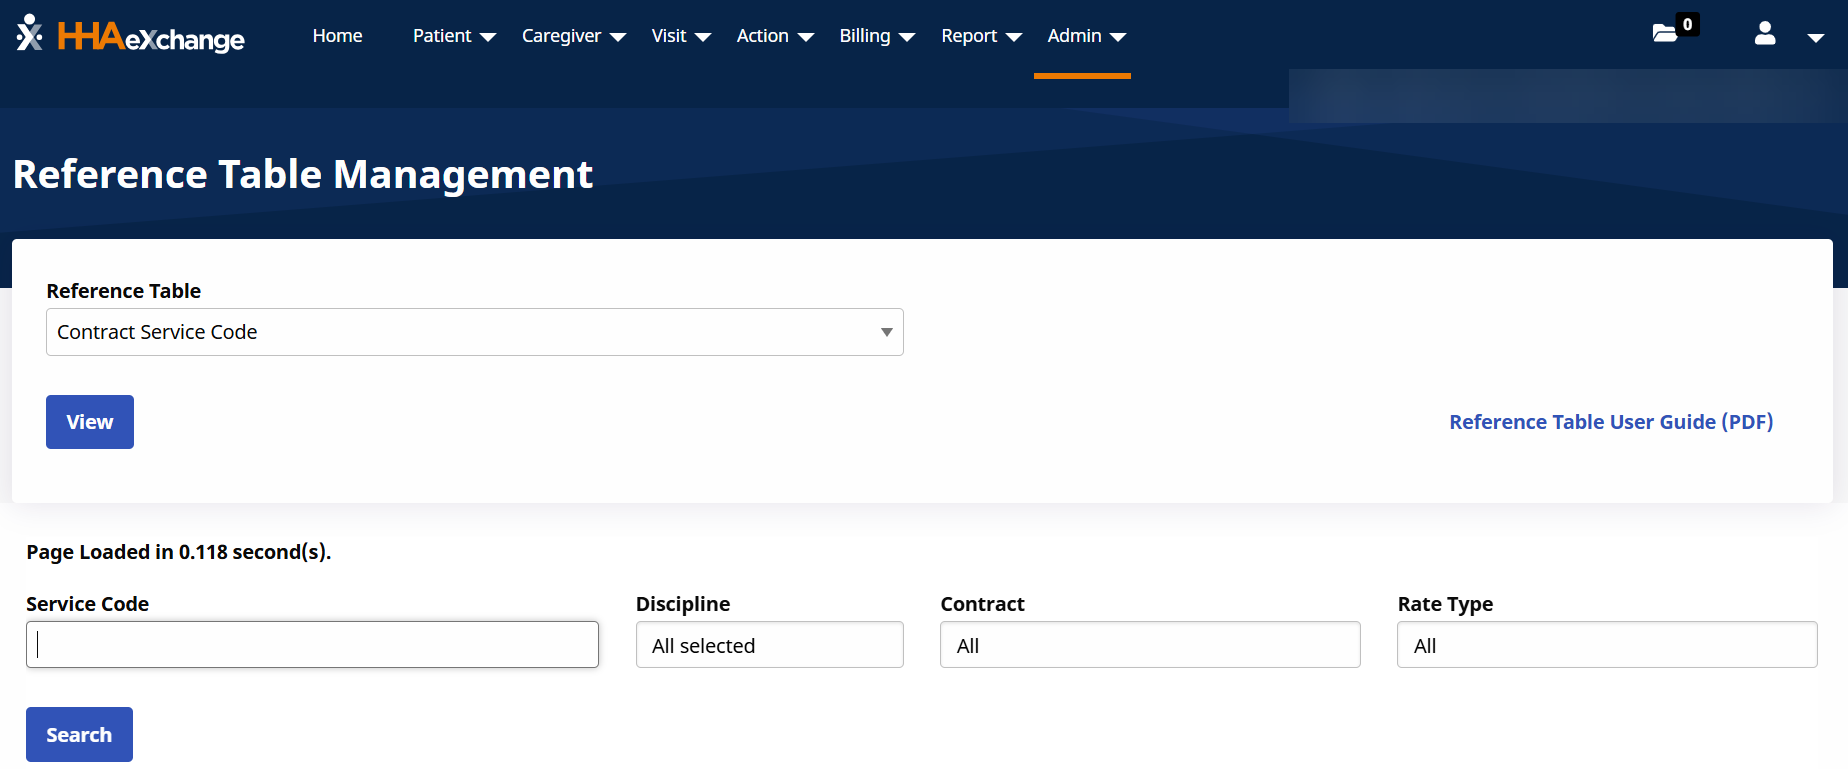Open the folder icon with 0 badge
This screenshot has width=1848, height=769.
pos(1665,33)
